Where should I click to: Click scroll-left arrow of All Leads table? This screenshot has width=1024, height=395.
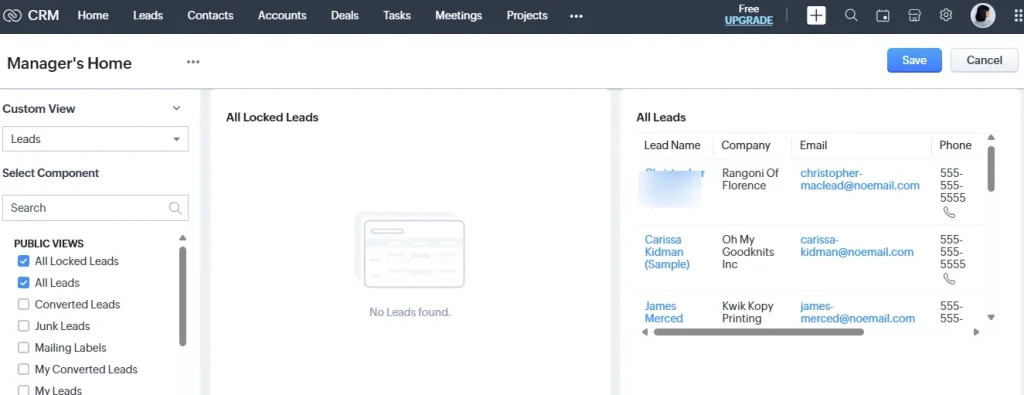(645, 332)
